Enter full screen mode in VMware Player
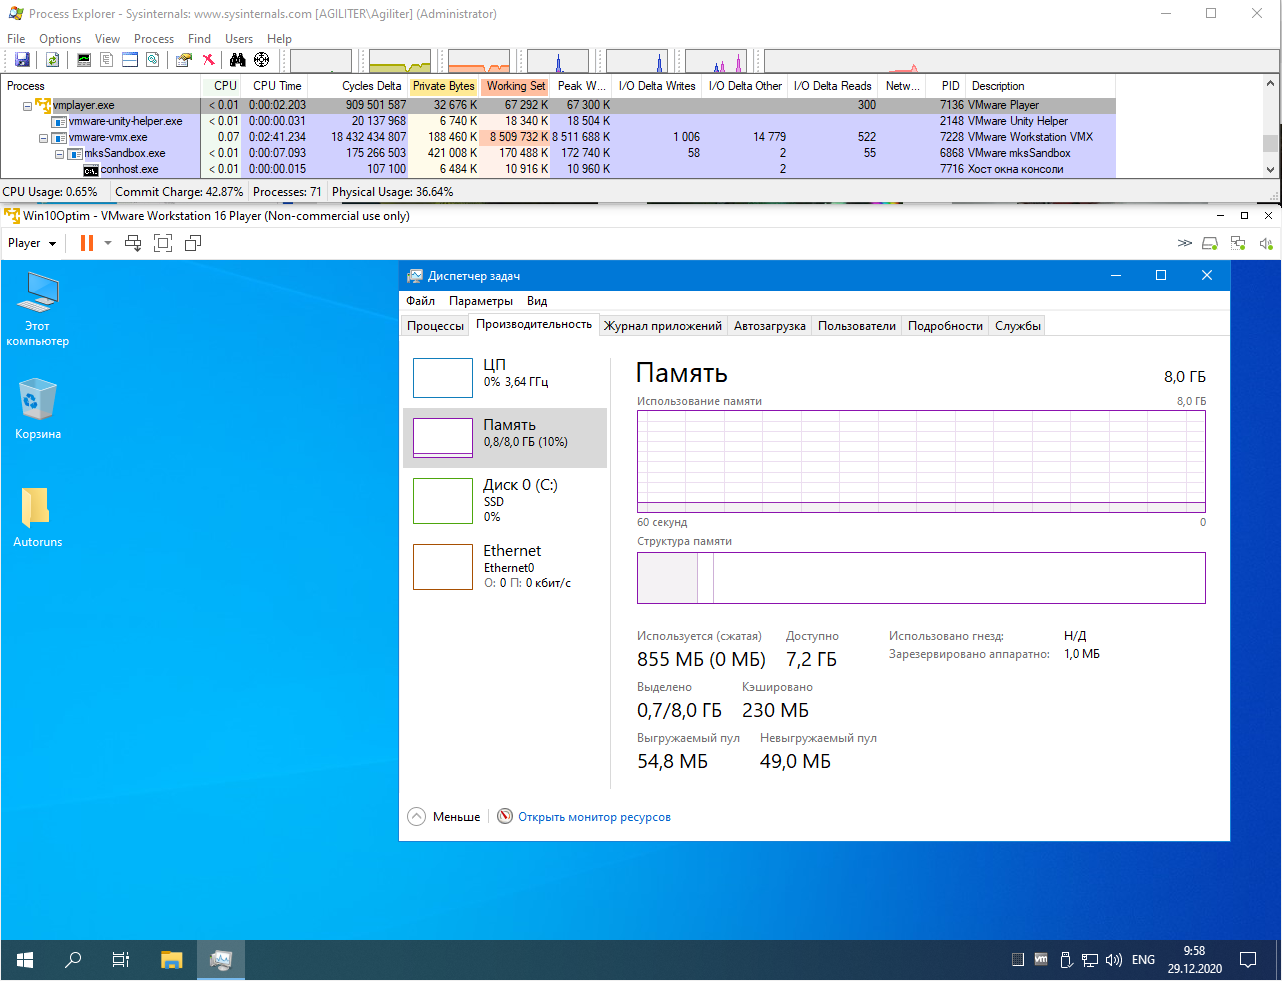Screen dimensions: 1282x981 (163, 243)
